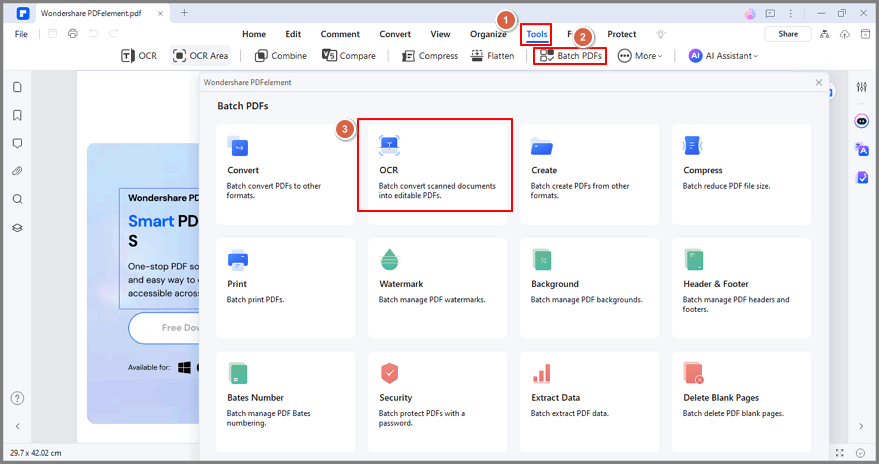The height and width of the screenshot is (464, 879).
Task: Click the checkmark icon on right sidebar
Action: tap(862, 178)
